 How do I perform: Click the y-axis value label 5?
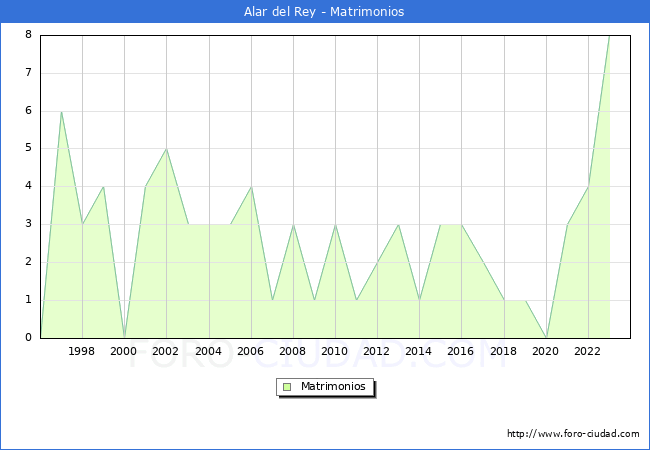[x=28, y=148]
